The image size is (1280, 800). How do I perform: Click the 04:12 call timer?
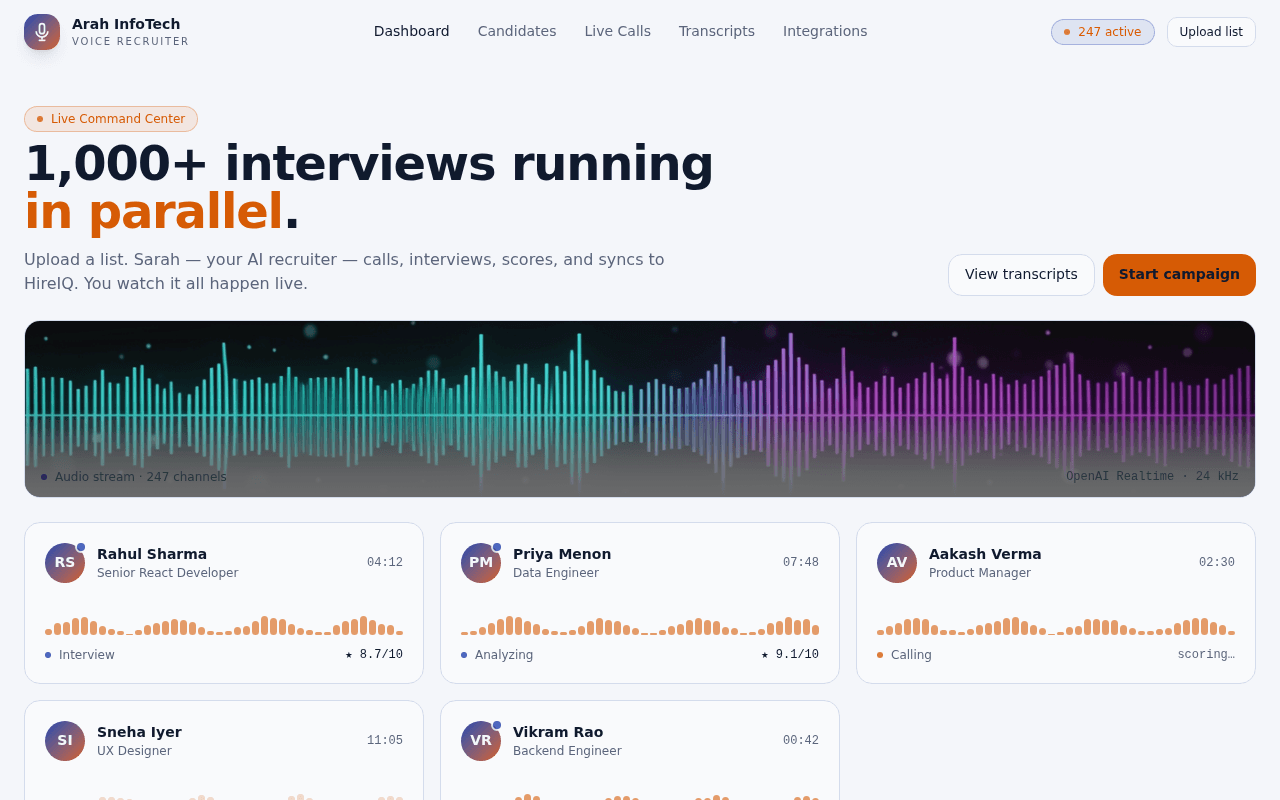(x=385, y=562)
